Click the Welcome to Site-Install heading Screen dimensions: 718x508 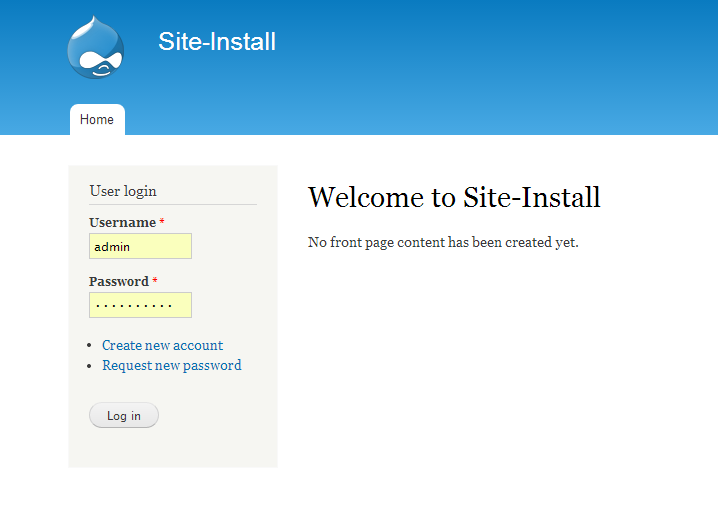454,197
